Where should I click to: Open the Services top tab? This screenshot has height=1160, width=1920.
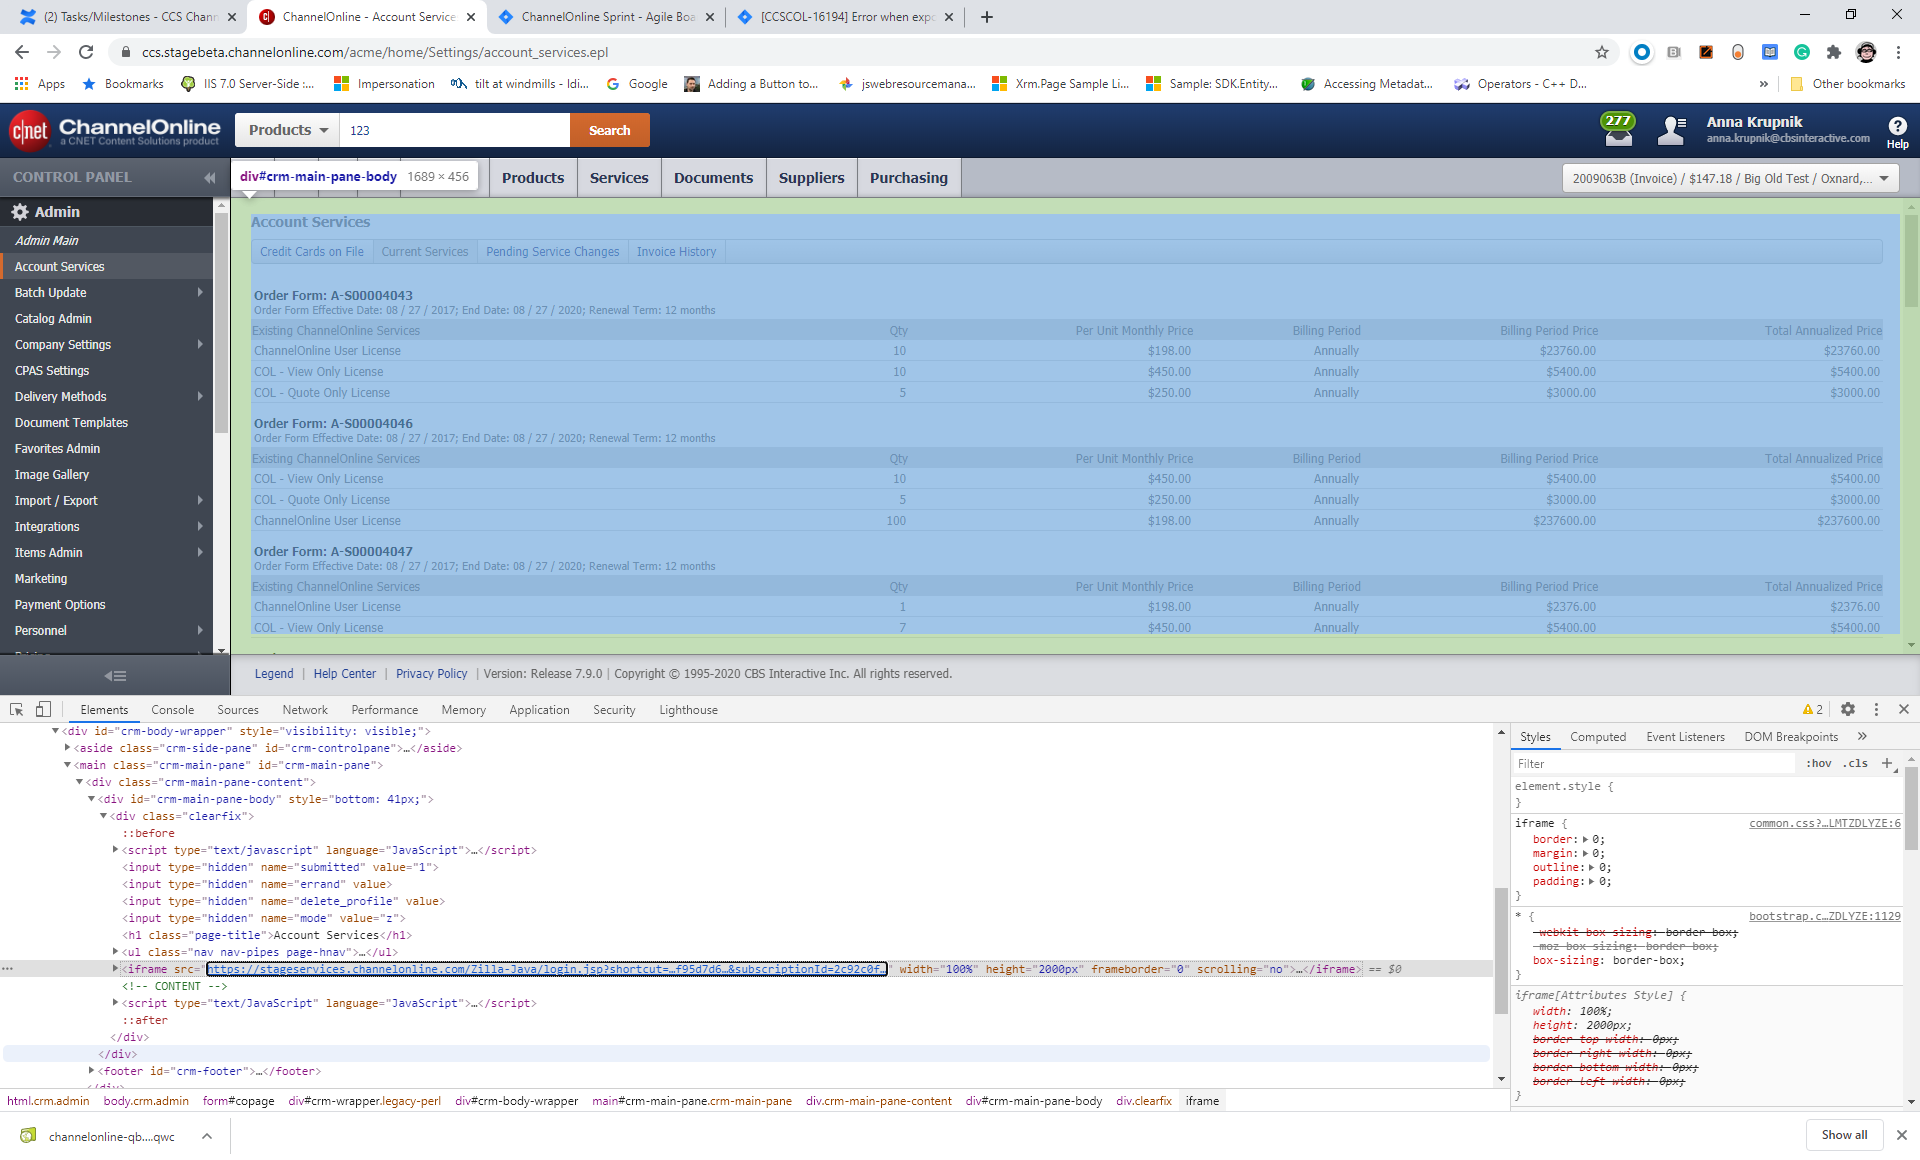tap(619, 177)
